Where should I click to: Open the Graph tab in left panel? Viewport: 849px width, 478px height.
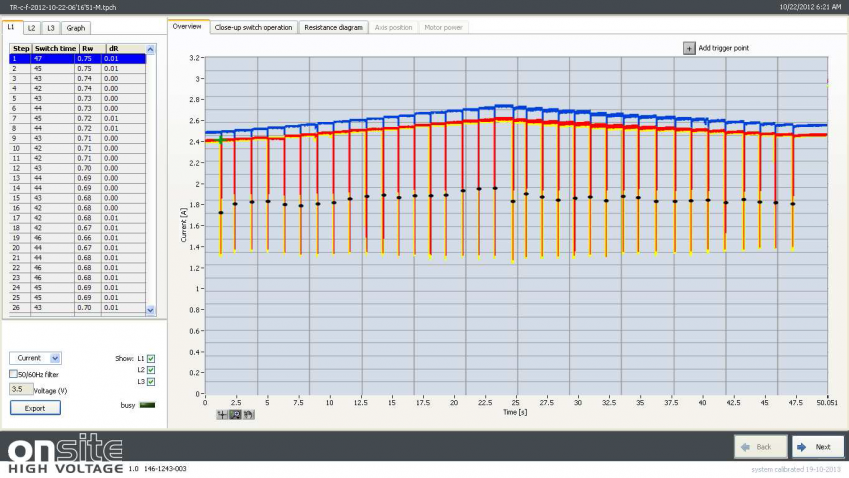[76, 28]
